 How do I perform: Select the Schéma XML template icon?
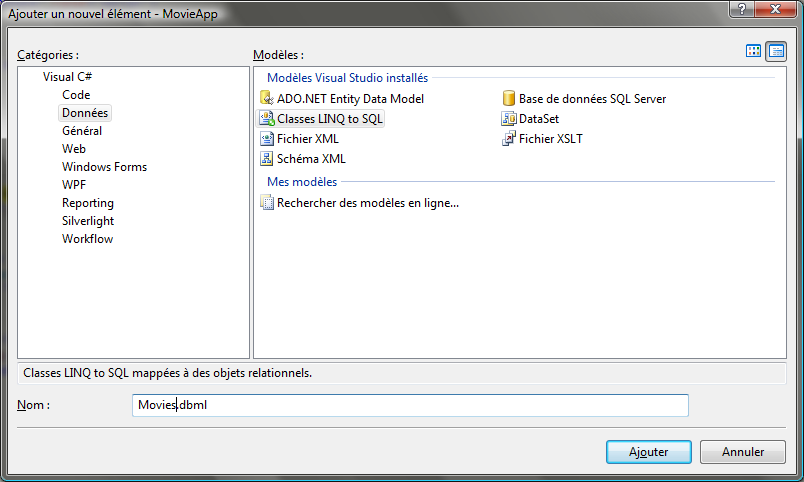267,159
